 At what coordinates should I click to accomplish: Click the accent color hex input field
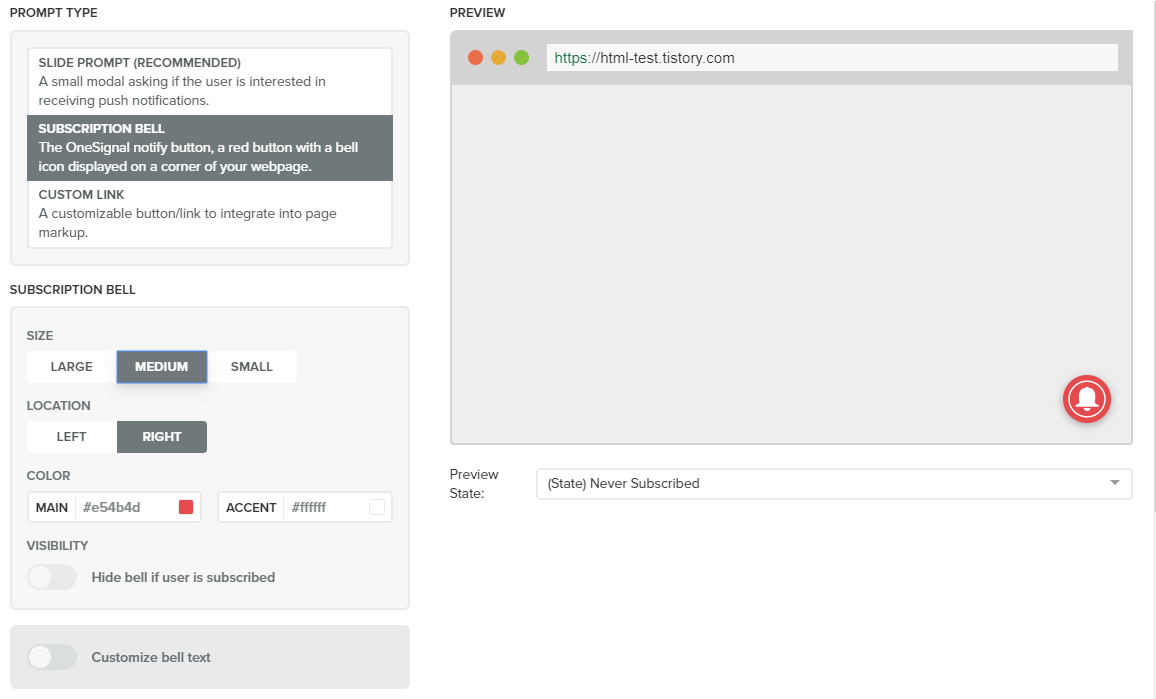324,507
